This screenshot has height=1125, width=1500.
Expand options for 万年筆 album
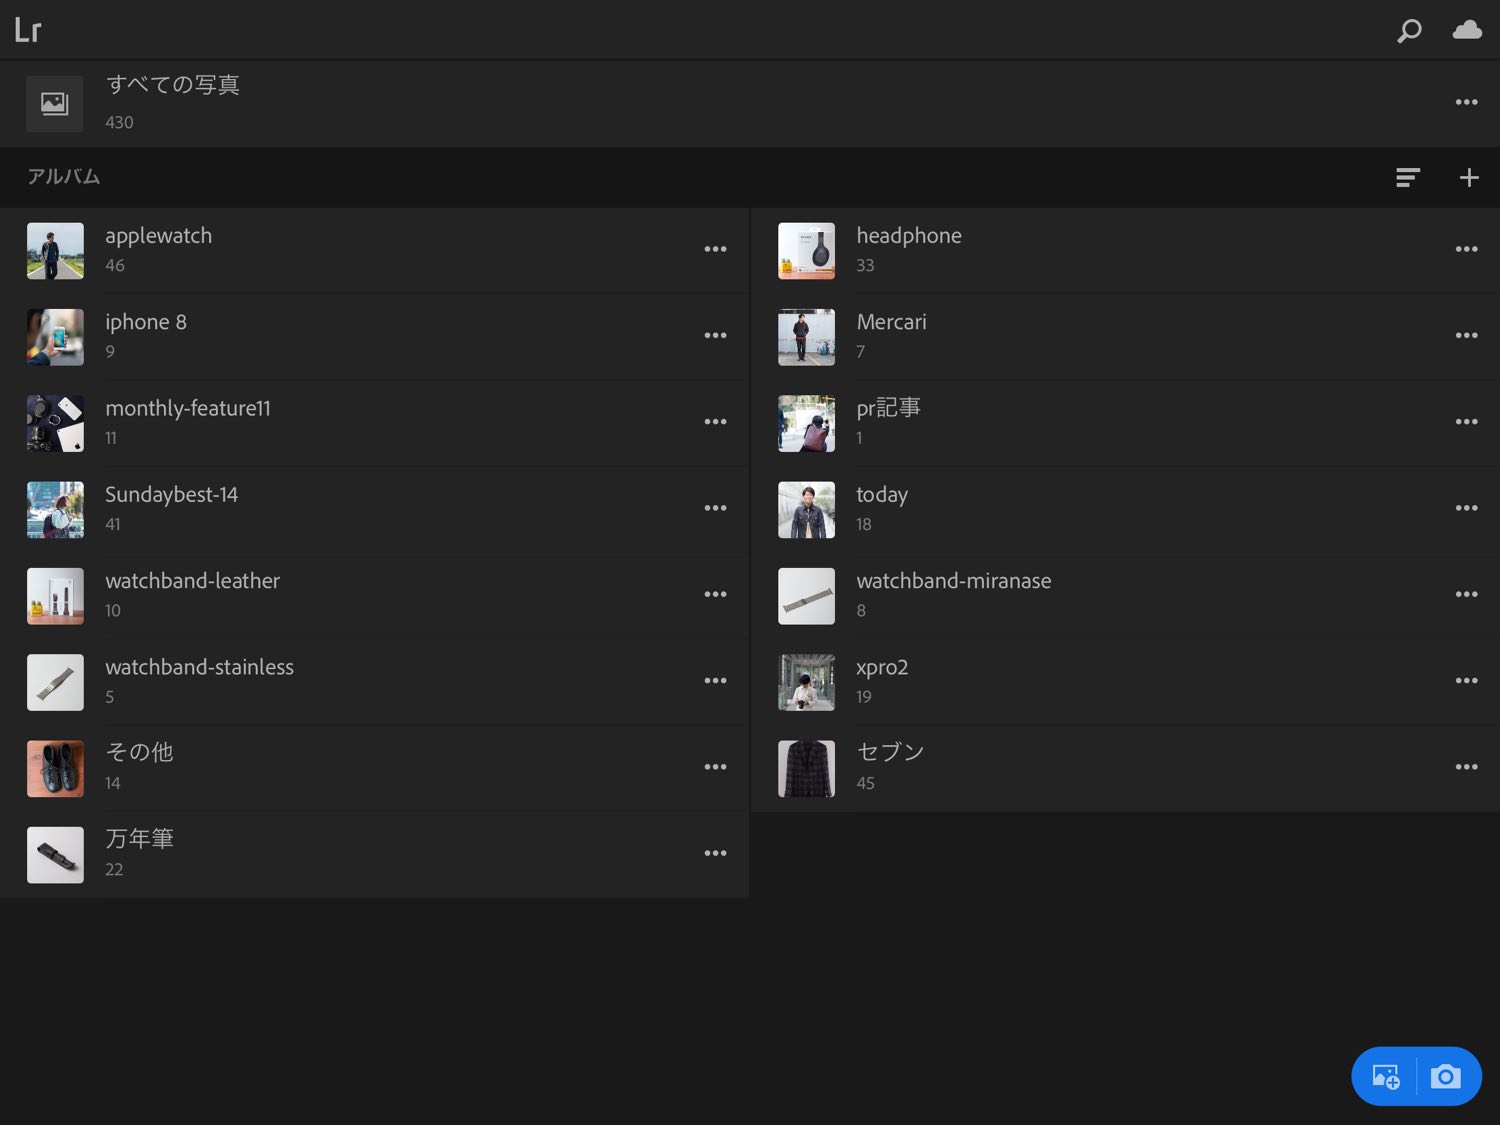point(715,853)
